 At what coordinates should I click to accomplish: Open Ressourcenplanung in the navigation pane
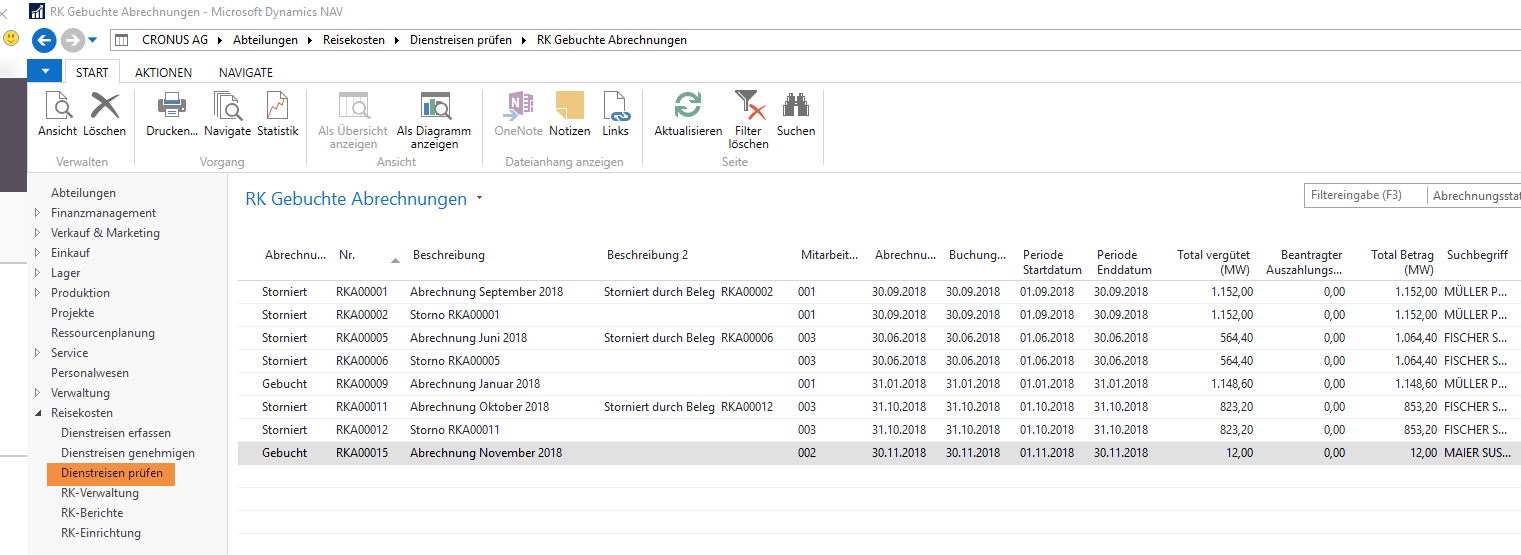(103, 333)
